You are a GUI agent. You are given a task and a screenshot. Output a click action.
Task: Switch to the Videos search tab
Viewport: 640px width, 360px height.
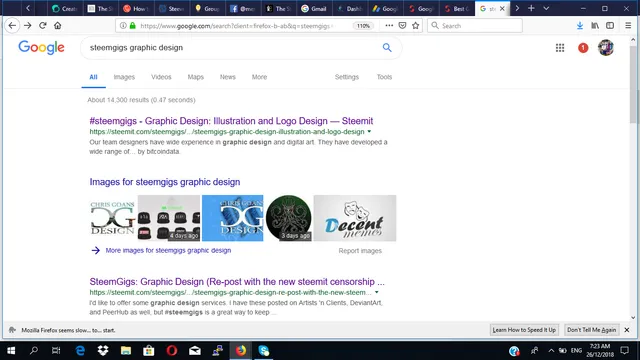[161, 77]
